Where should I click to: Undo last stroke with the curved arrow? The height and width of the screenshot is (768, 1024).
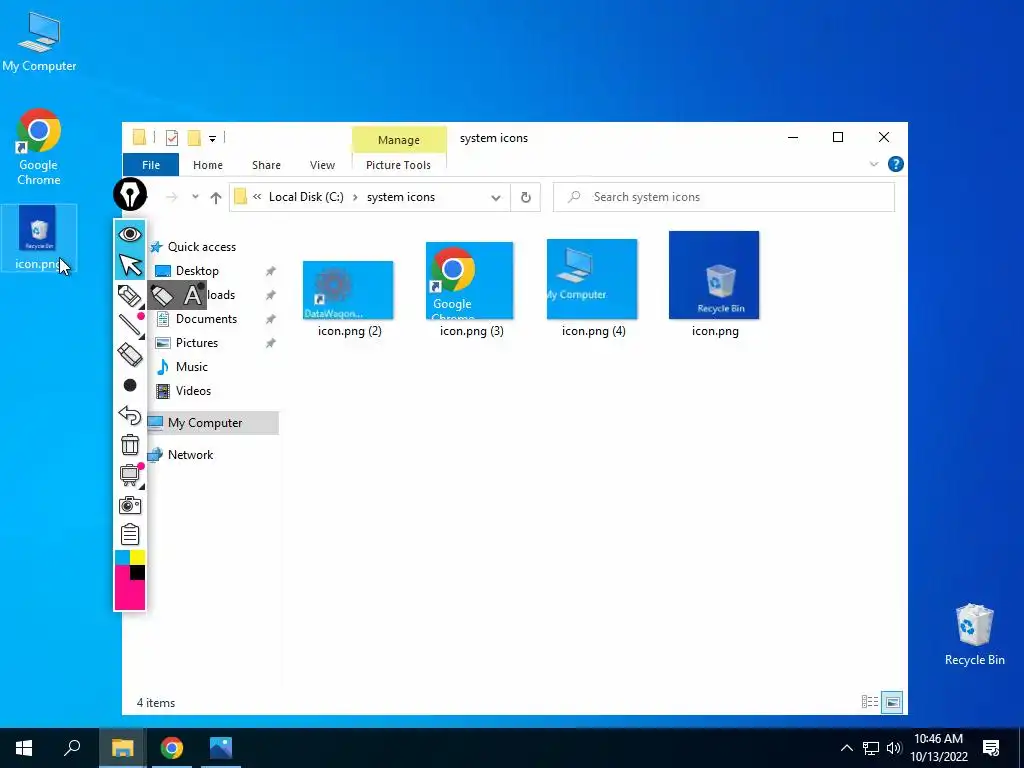pos(130,415)
